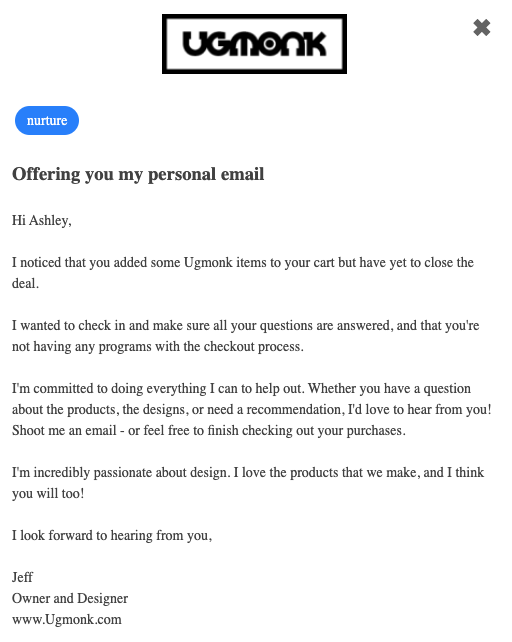Screen dimensions: 512x642
Task: Click the heading Offering you my personal email
Action: pyautogui.click(x=138, y=174)
